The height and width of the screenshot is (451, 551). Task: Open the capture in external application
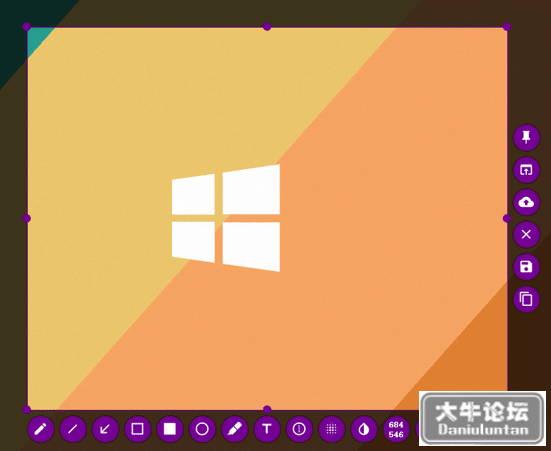point(526,170)
